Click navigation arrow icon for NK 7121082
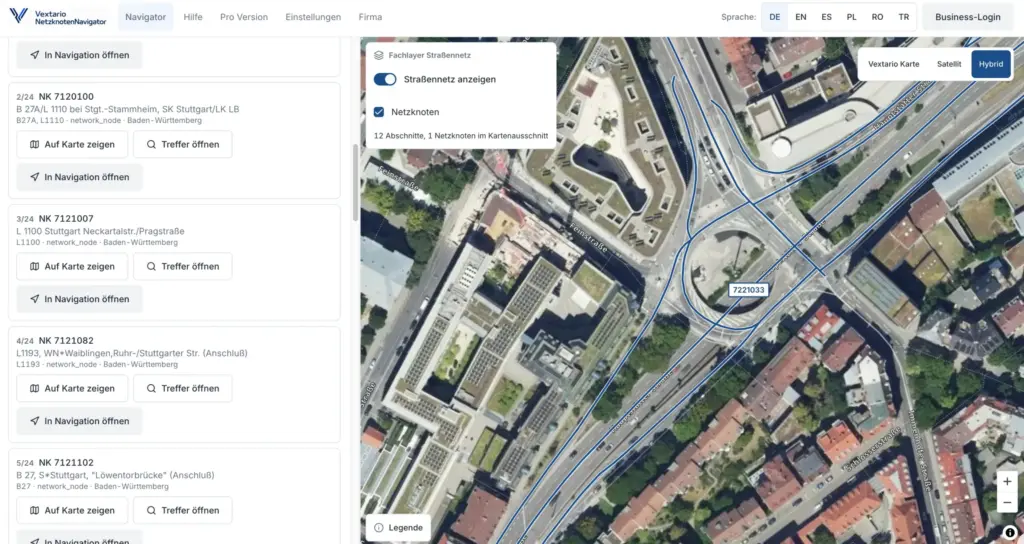Image resolution: width=1024 pixels, height=544 pixels. pos(35,421)
